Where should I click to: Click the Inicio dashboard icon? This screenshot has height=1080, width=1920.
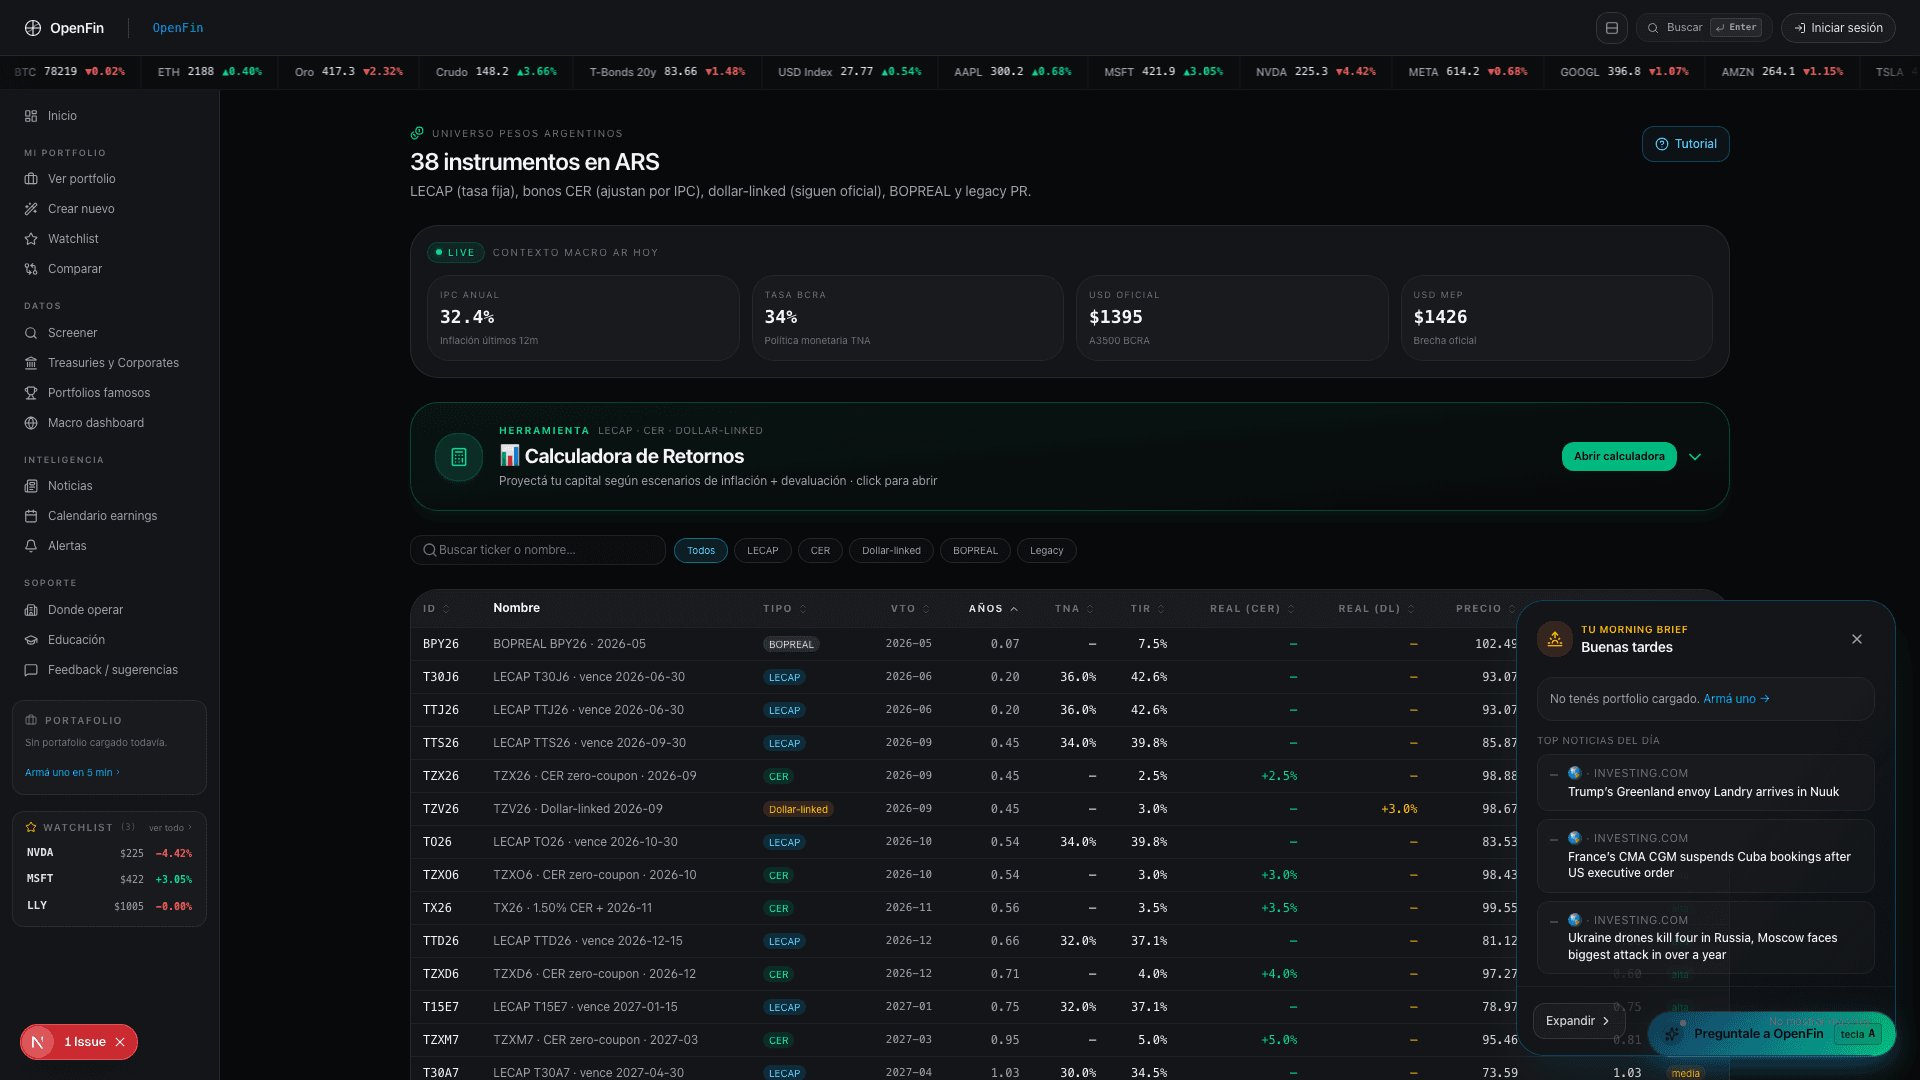click(x=31, y=116)
